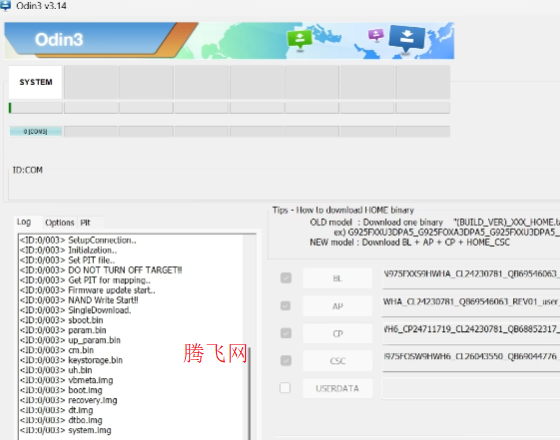
Task: Click the empty USERDATA path field
Action: (x=471, y=388)
